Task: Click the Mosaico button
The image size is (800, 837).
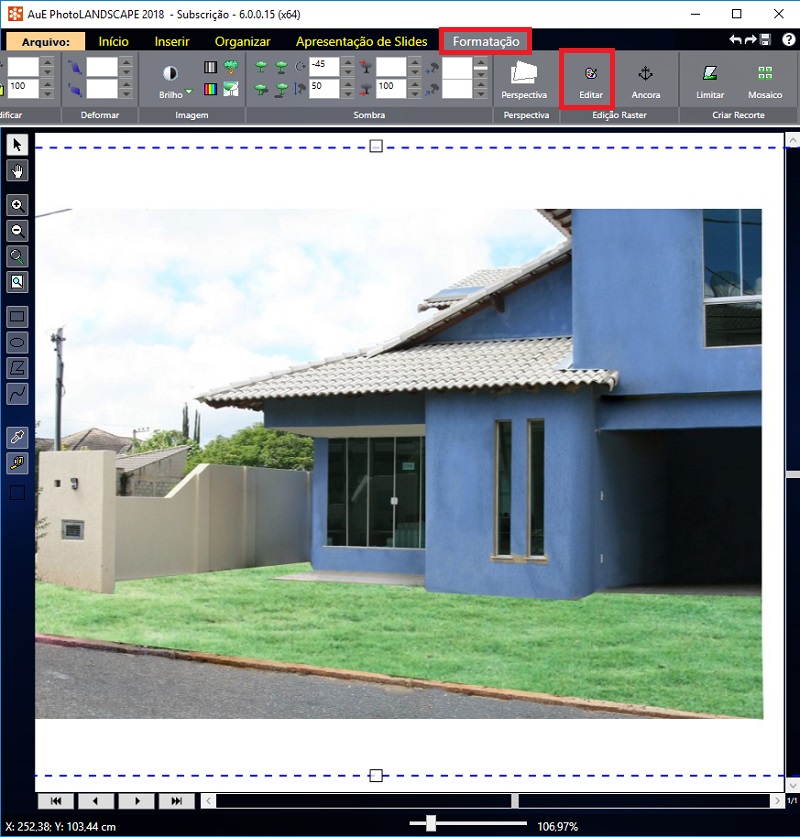Action: (x=765, y=79)
